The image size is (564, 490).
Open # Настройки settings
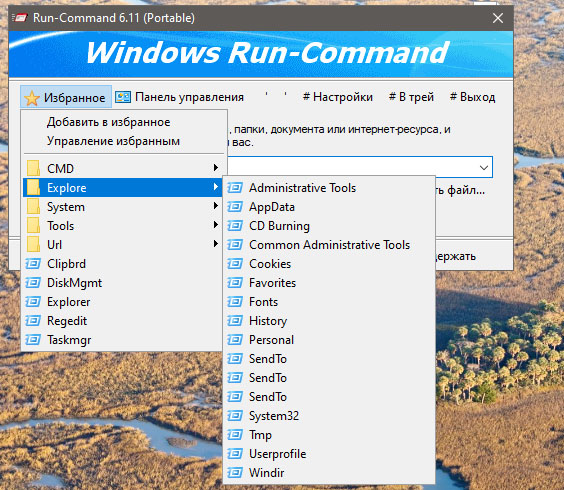[338, 97]
